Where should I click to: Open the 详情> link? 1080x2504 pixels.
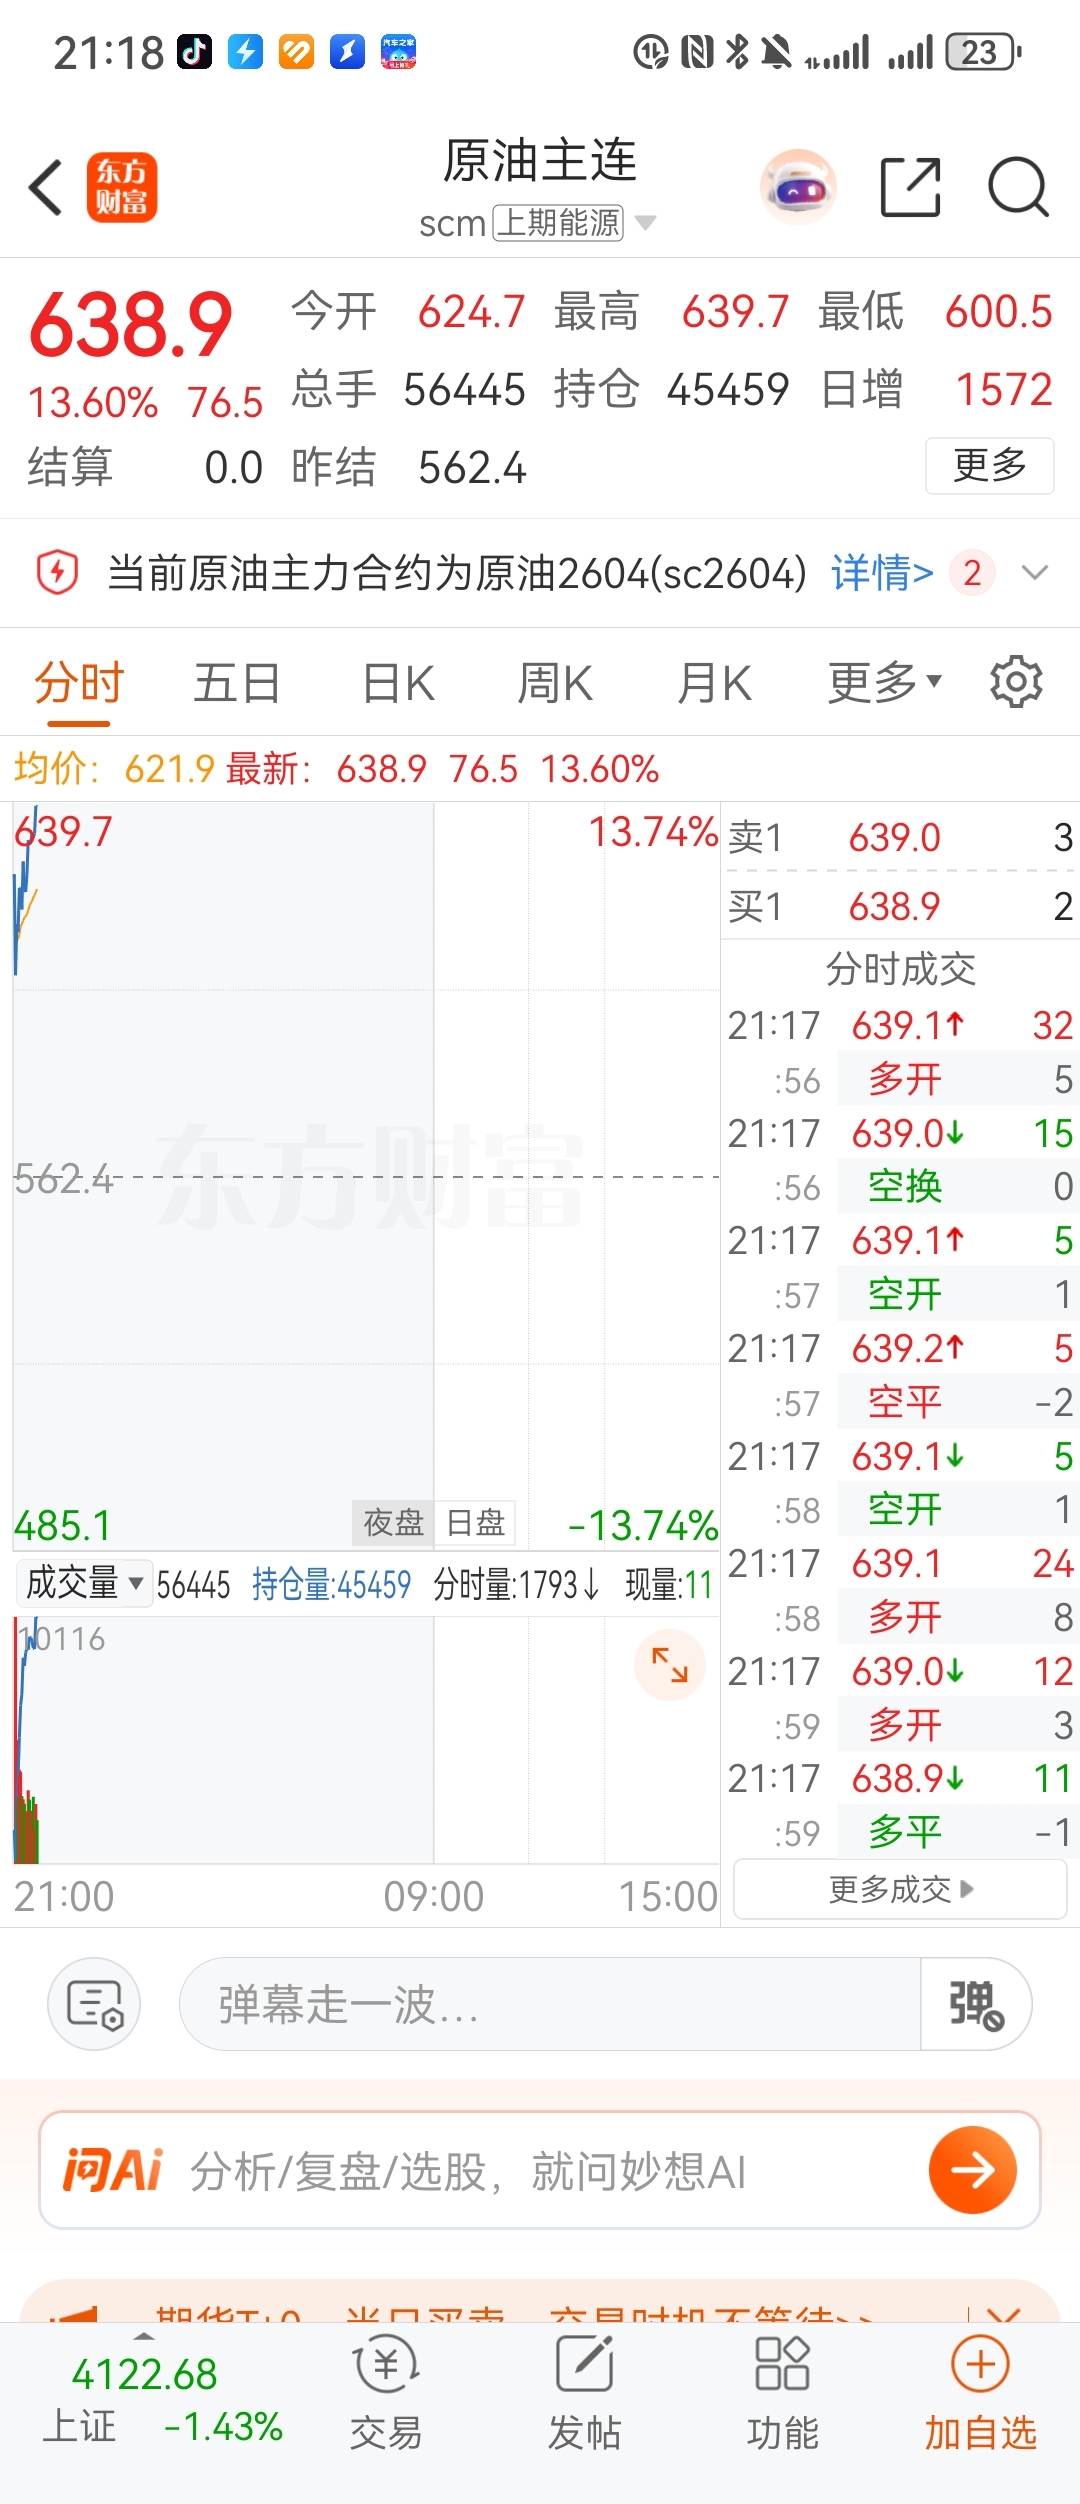[x=881, y=573]
